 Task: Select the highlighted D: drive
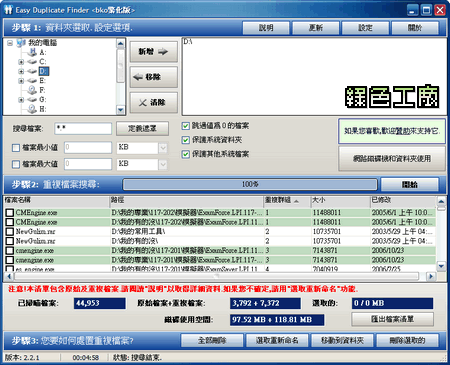[44, 71]
